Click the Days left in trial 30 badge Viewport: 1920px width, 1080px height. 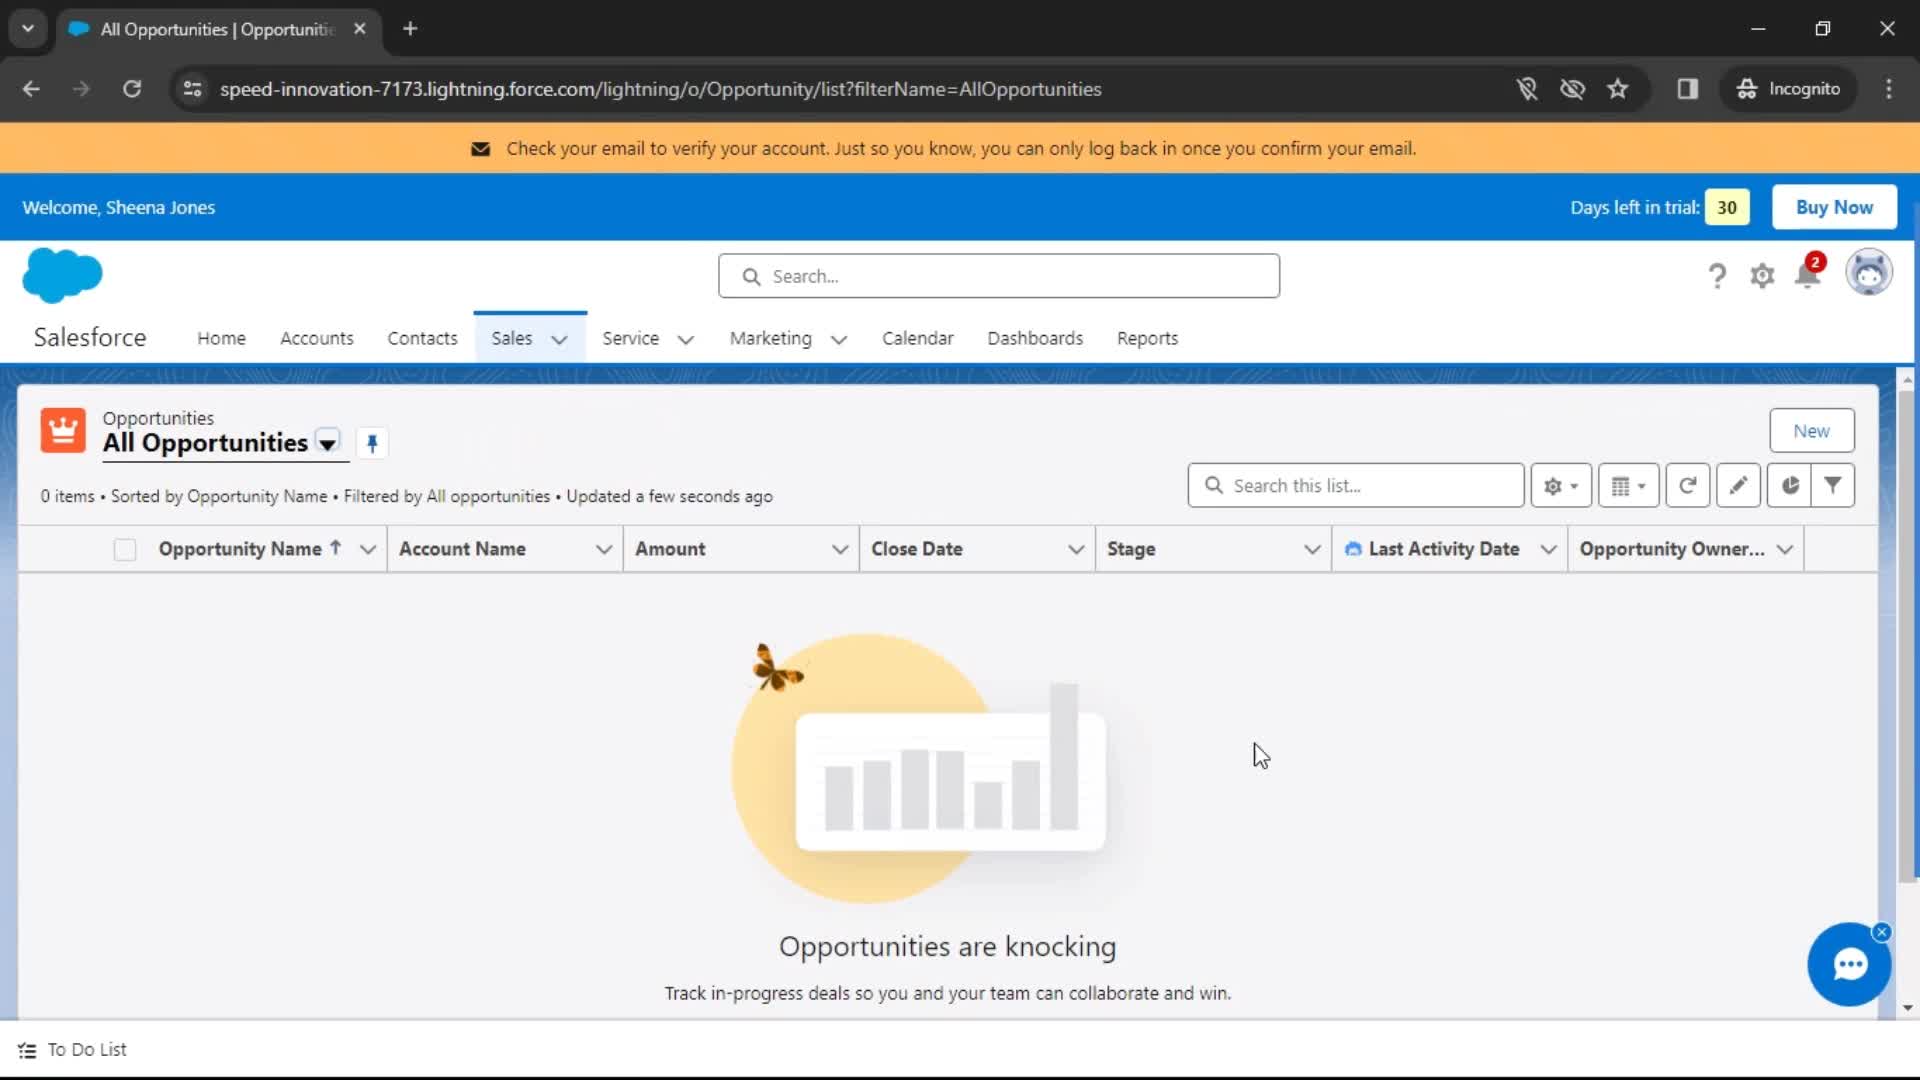[1727, 207]
